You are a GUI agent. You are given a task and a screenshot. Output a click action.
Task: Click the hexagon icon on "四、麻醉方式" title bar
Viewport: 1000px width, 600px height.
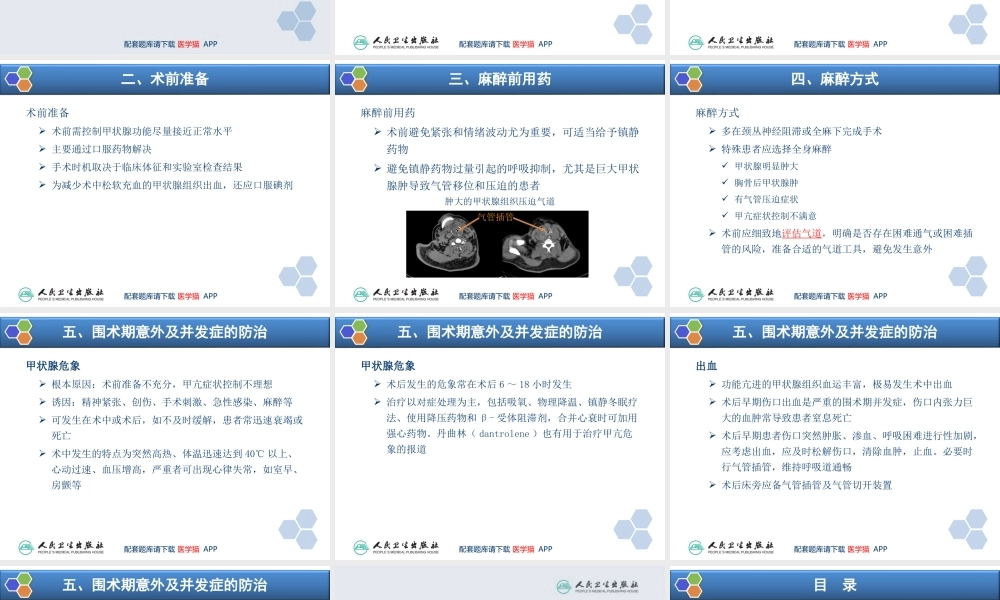(x=690, y=77)
